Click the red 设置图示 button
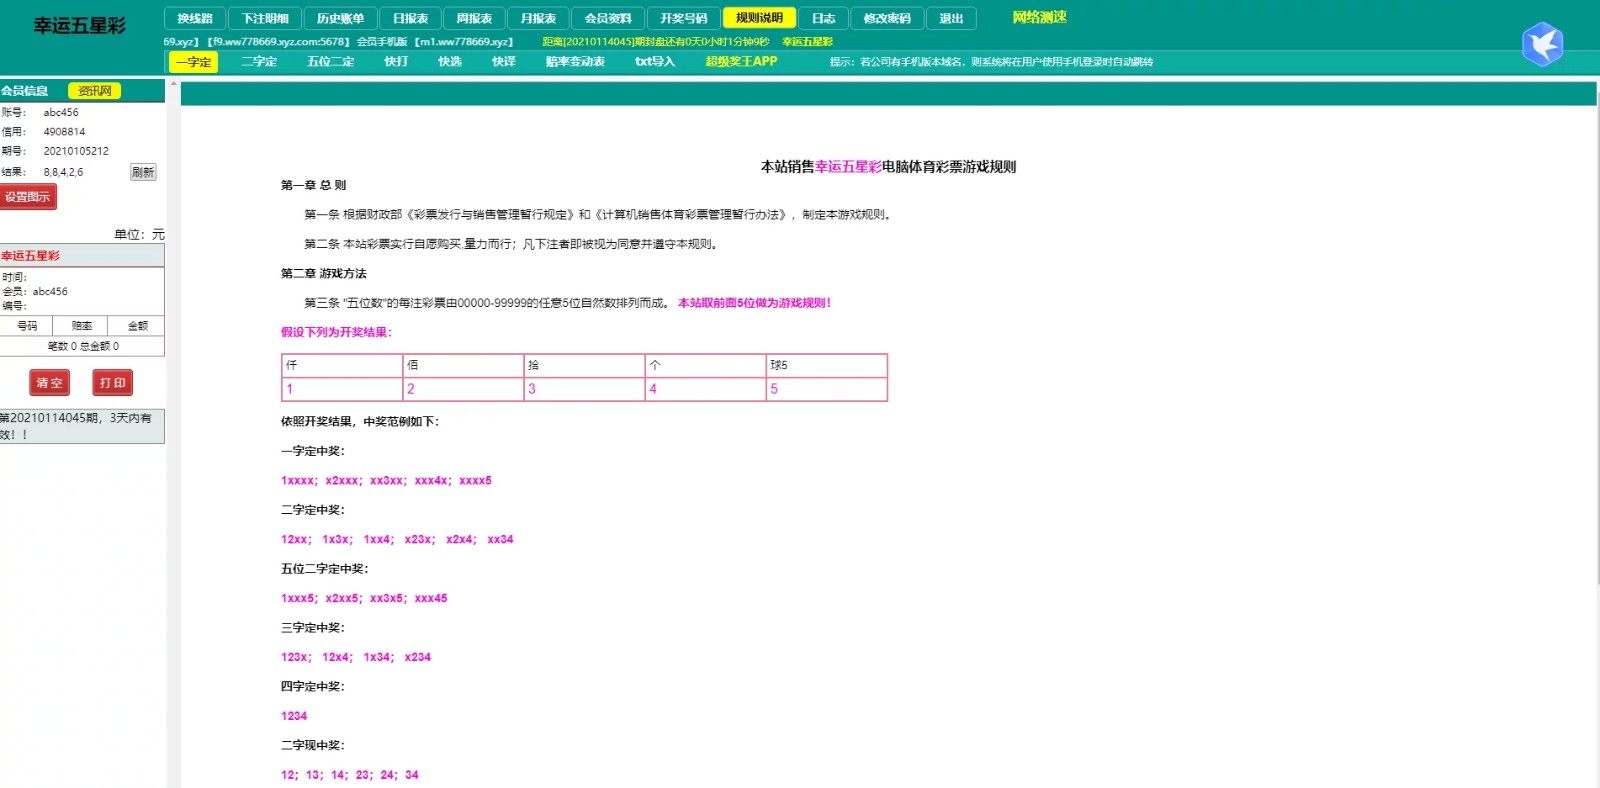The image size is (1600, 788). [x=28, y=197]
